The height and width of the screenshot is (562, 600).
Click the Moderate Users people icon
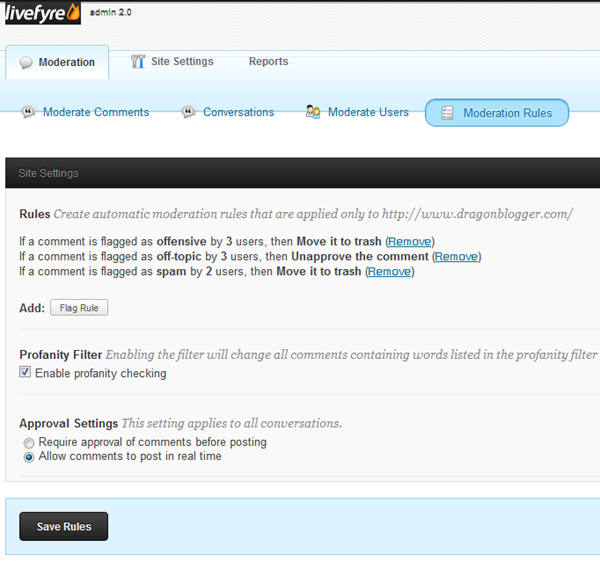point(313,112)
